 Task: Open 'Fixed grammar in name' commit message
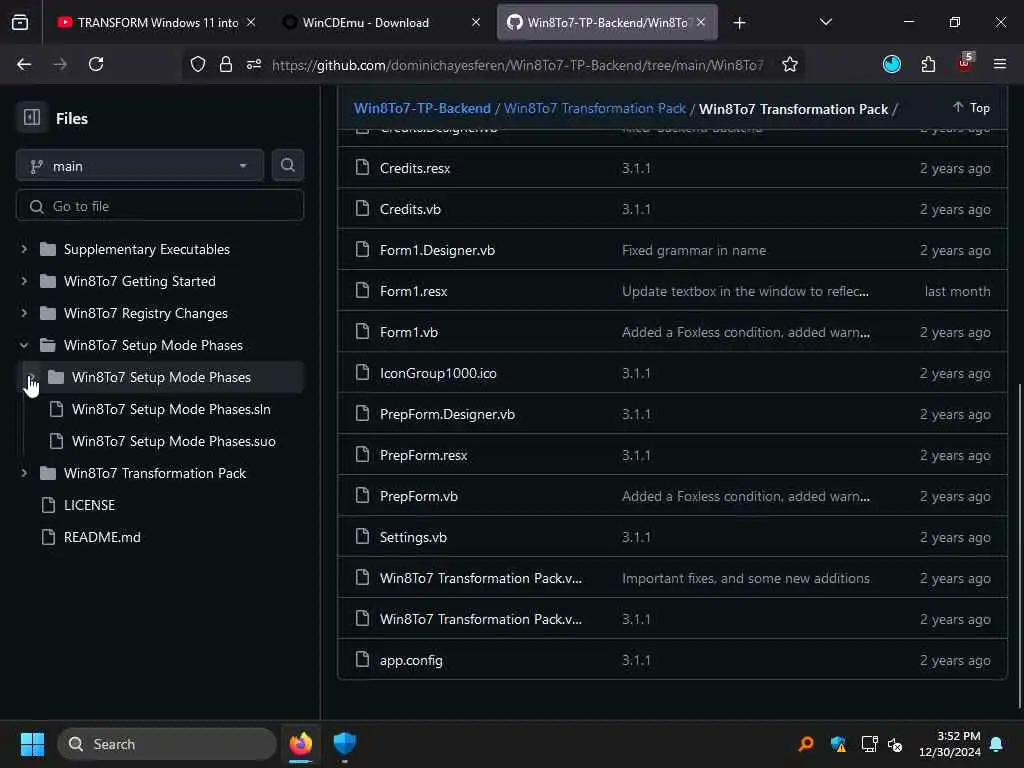tap(694, 250)
